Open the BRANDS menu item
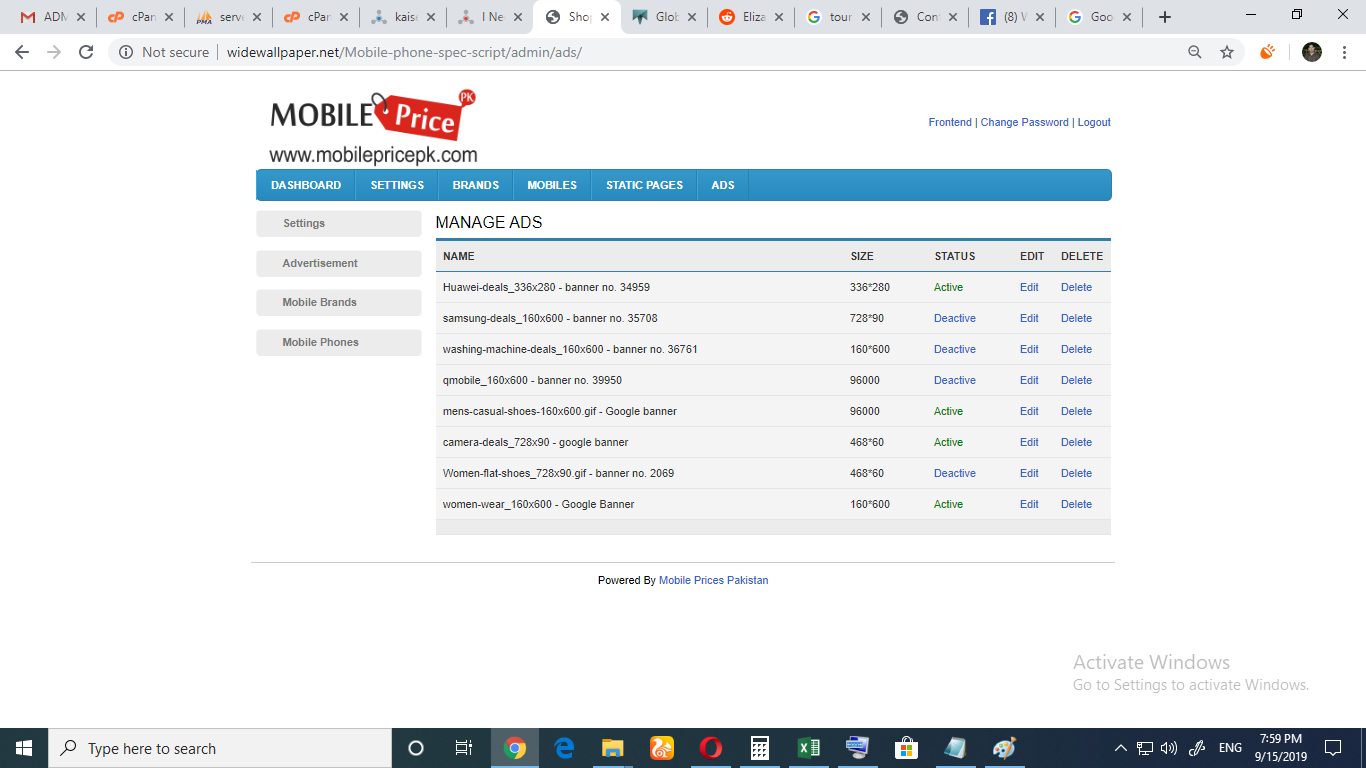 tap(475, 185)
